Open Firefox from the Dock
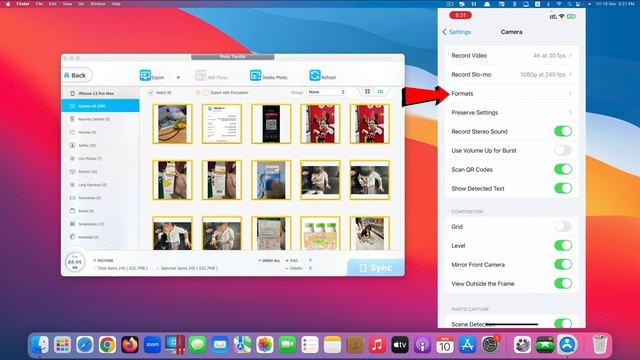The height and width of the screenshot is (360, 640). tap(130, 345)
